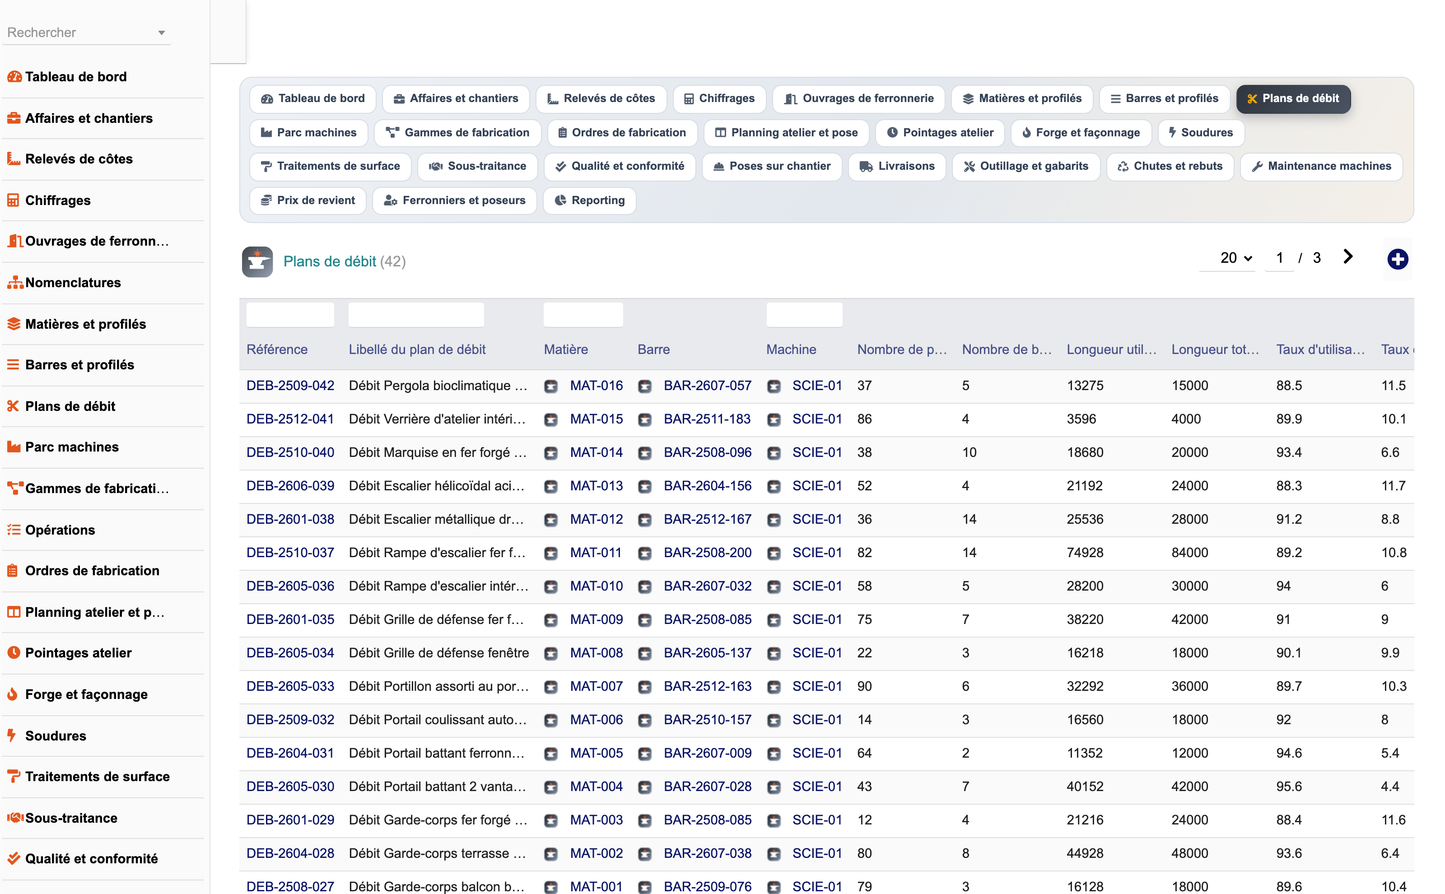Select Plans de débit scissors icon in sidebar
This screenshot has height=894, width=1445.
[14, 406]
